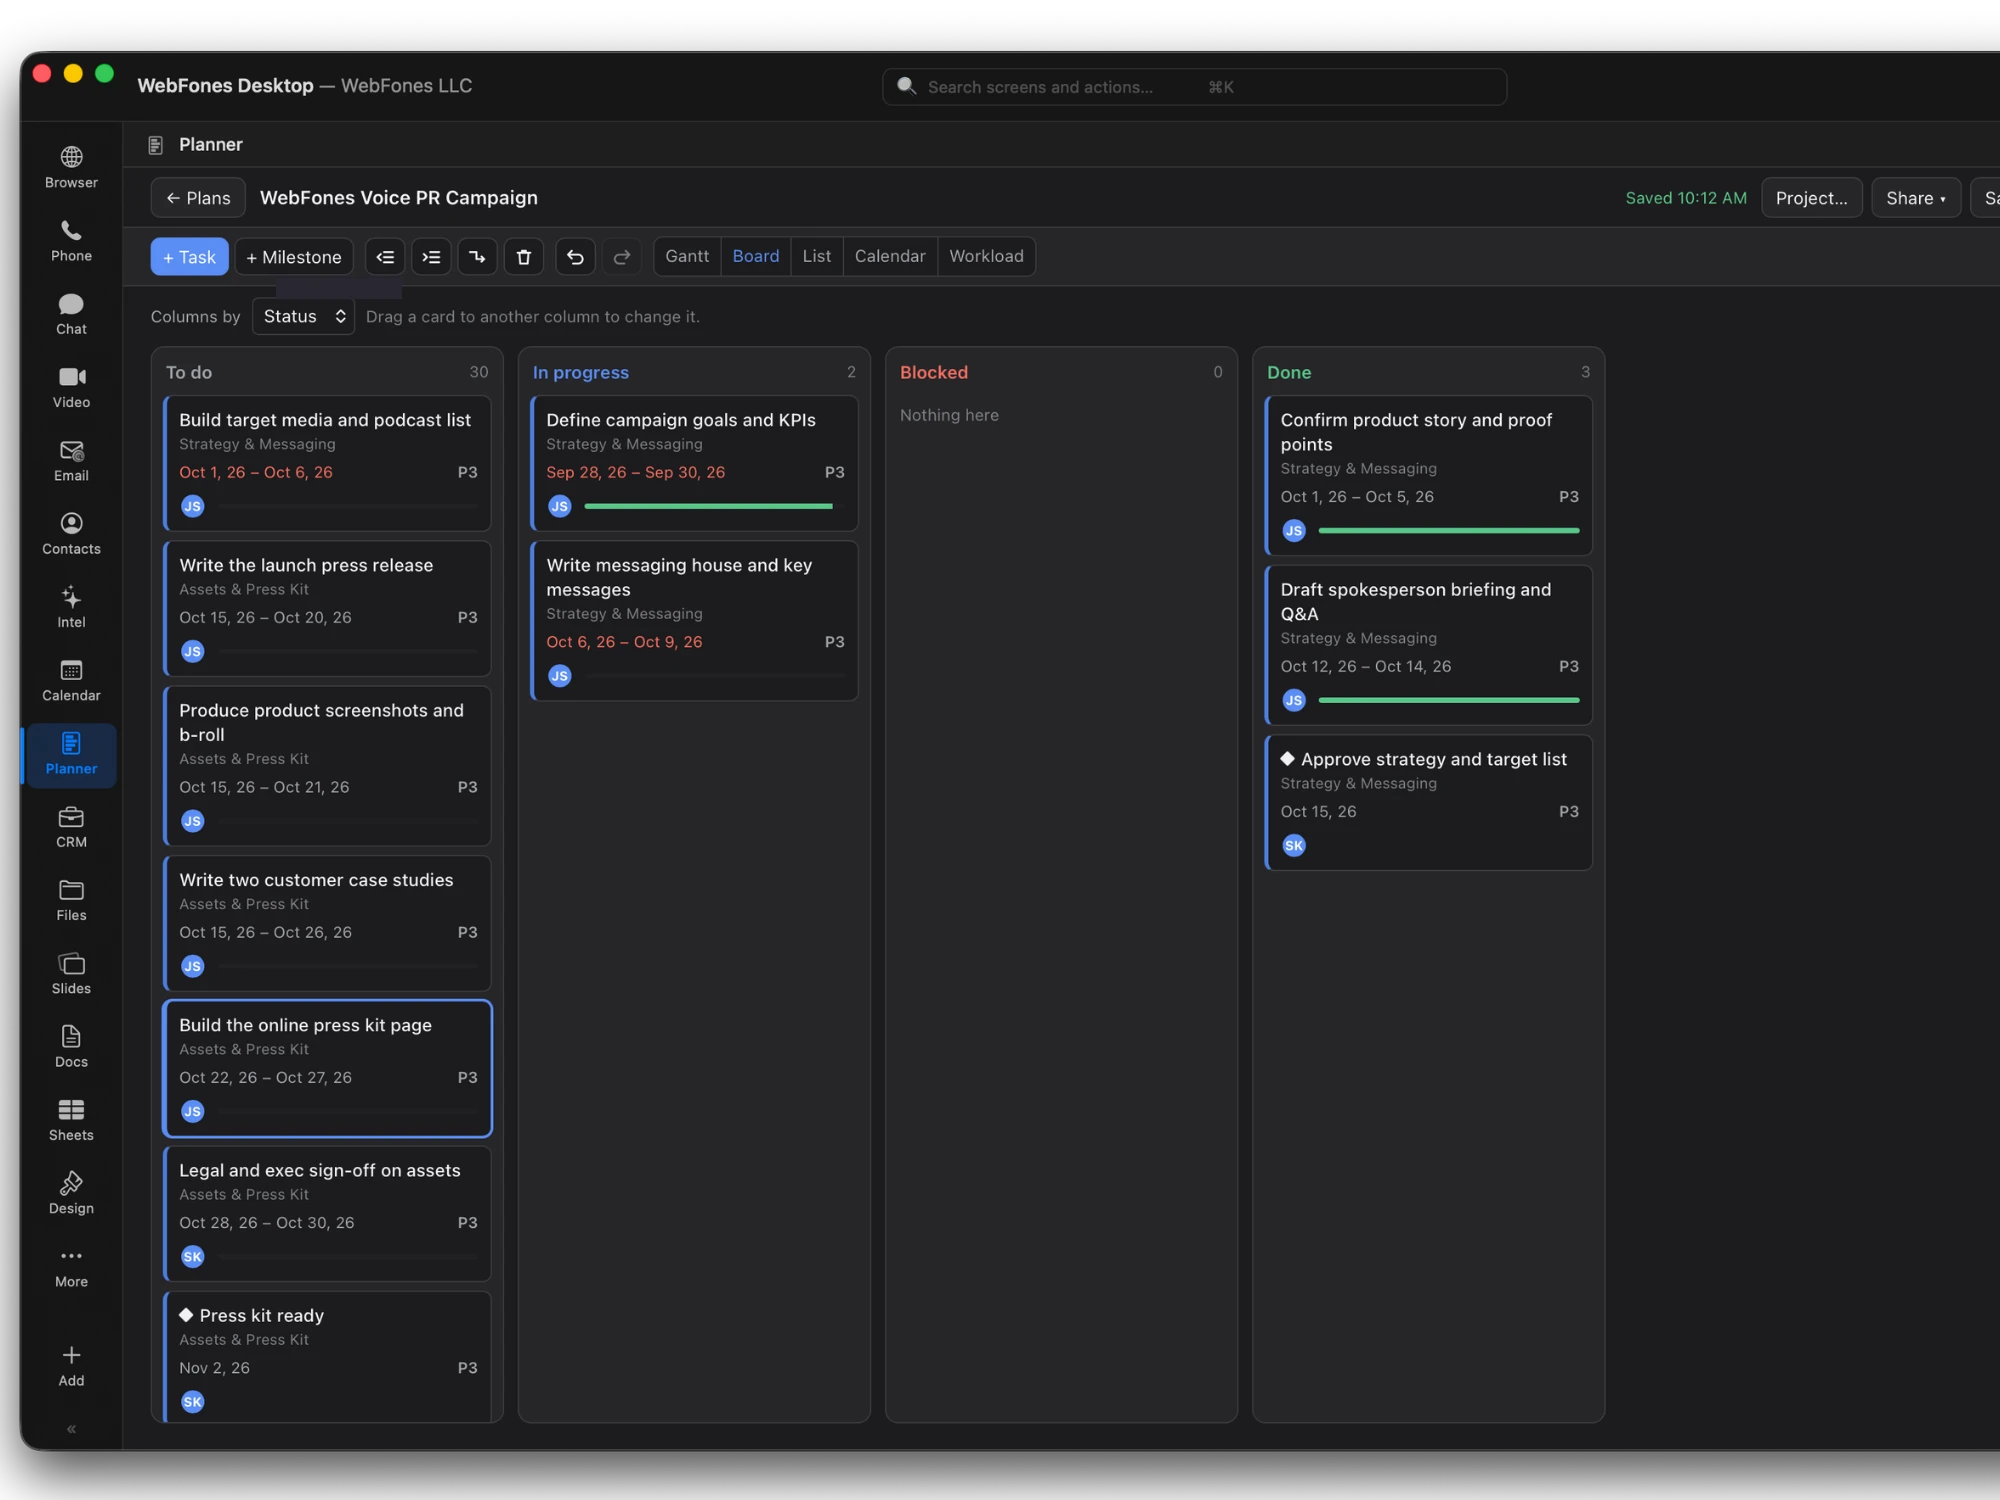Click the delete trash toolbar icon
The width and height of the screenshot is (2000, 1500).
tap(523, 257)
